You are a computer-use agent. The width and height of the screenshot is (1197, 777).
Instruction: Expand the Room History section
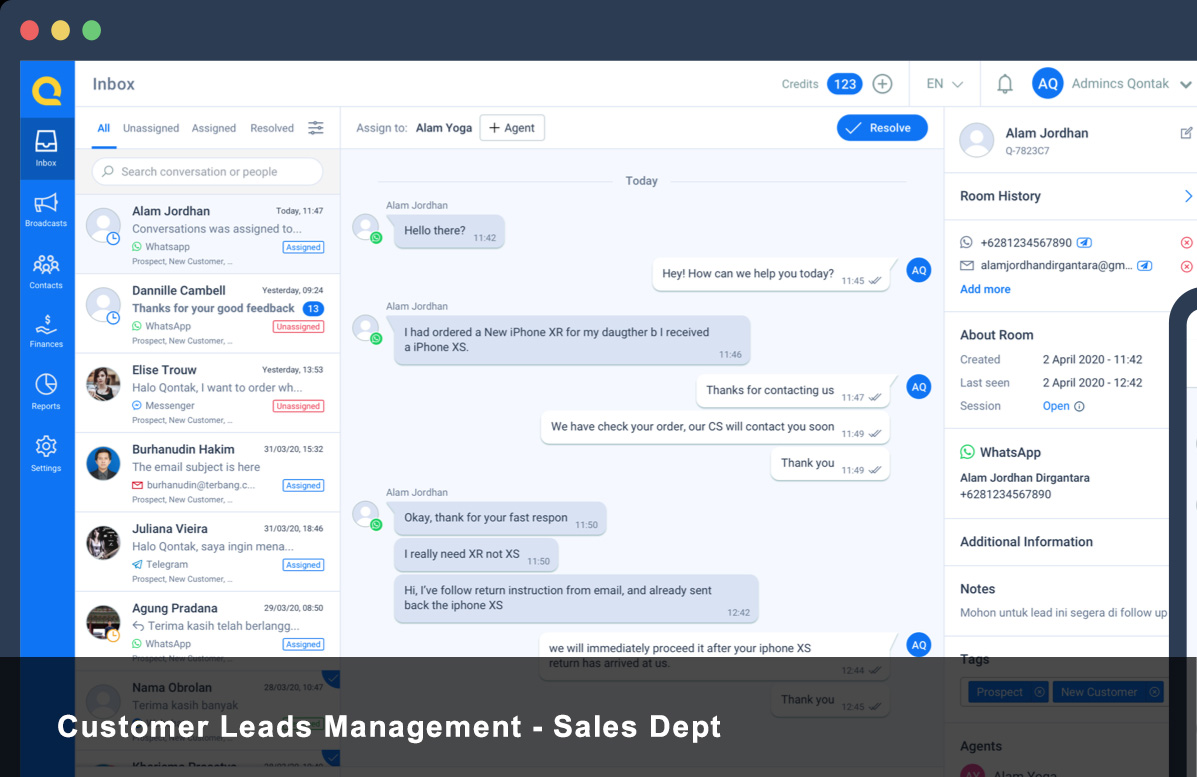(x=1187, y=196)
